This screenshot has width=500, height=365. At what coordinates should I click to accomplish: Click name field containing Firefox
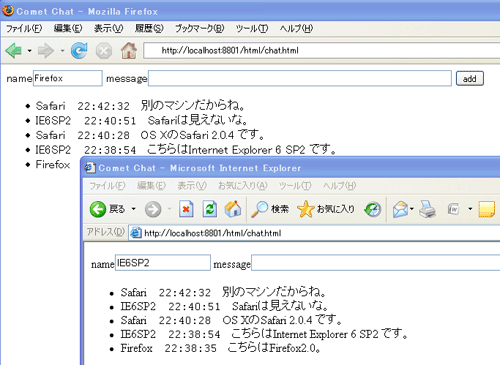point(68,78)
